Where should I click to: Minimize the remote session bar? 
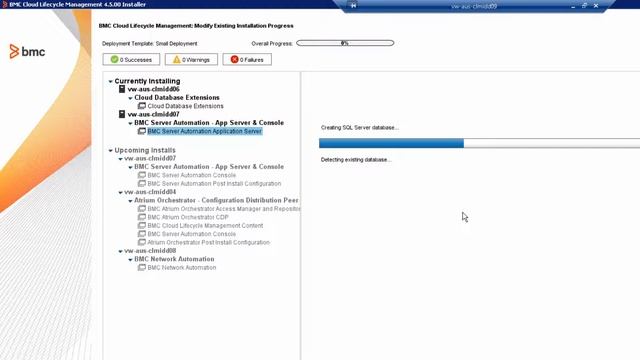pos(573,6)
